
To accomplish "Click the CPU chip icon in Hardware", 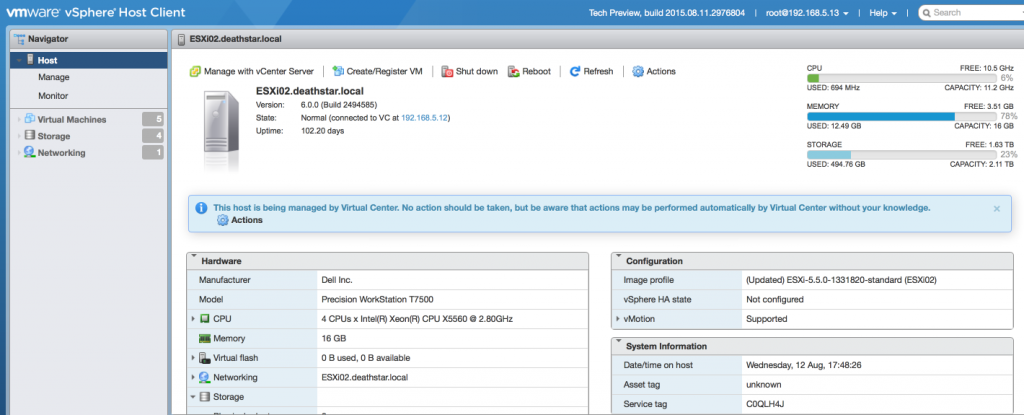I will point(204,319).
